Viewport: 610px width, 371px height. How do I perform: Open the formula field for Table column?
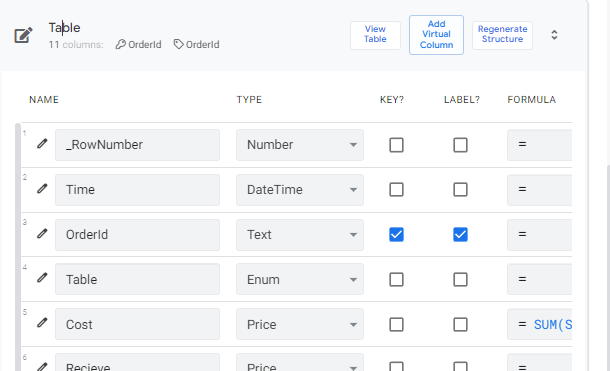(540, 279)
